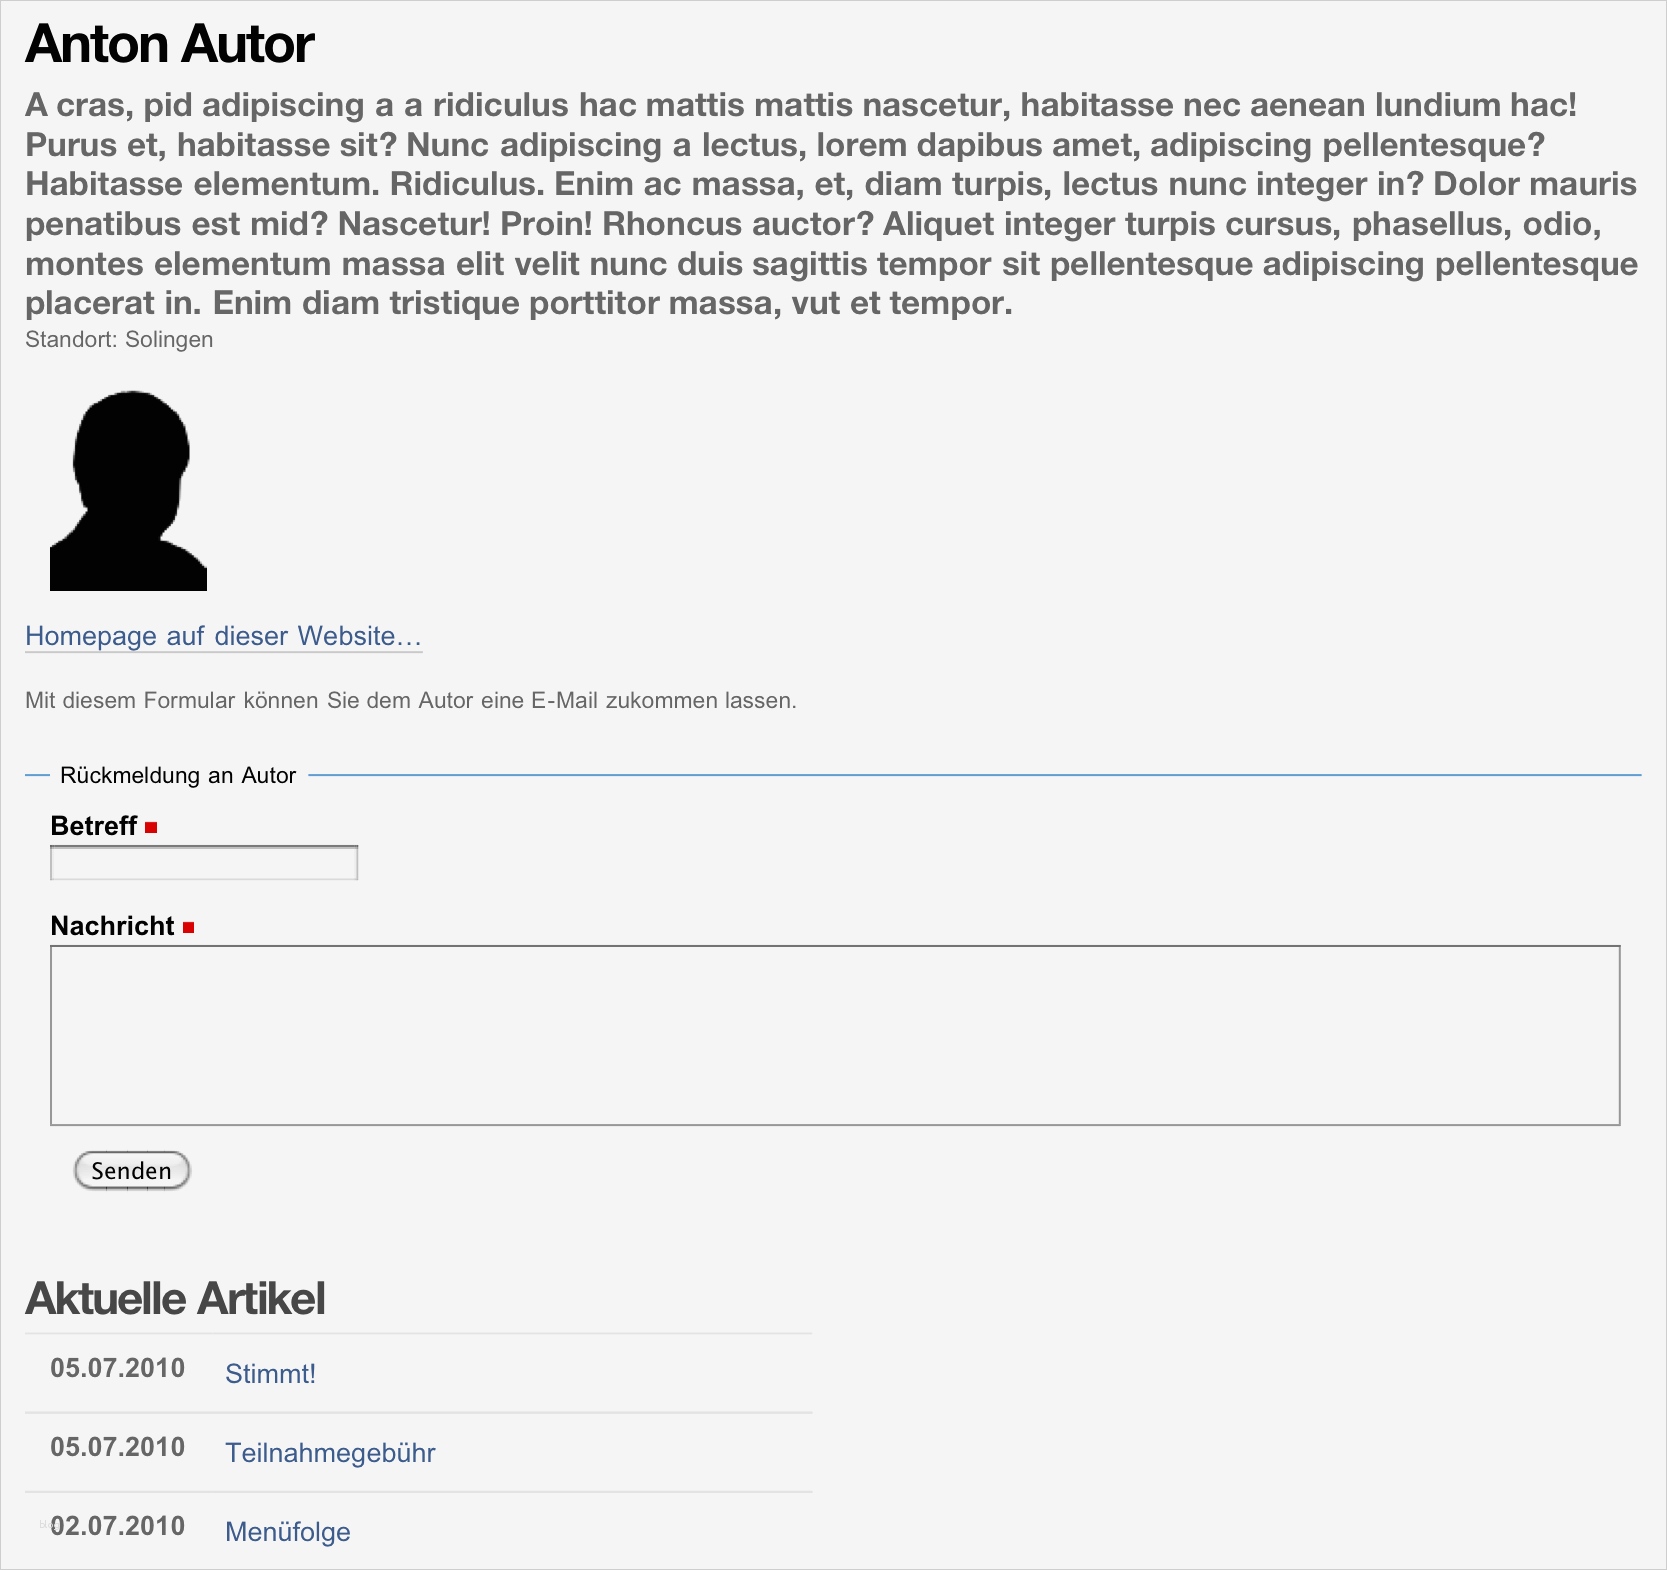Screen dimensions: 1667x1570
Task: Click the author silhouette avatar image
Action: (128, 491)
